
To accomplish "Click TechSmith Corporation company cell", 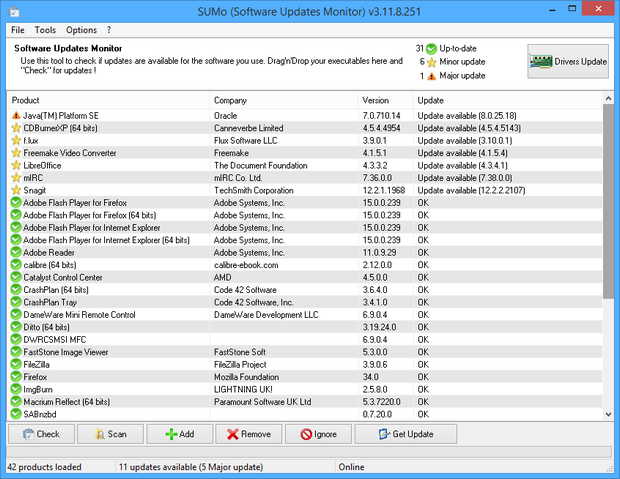I will pos(254,190).
